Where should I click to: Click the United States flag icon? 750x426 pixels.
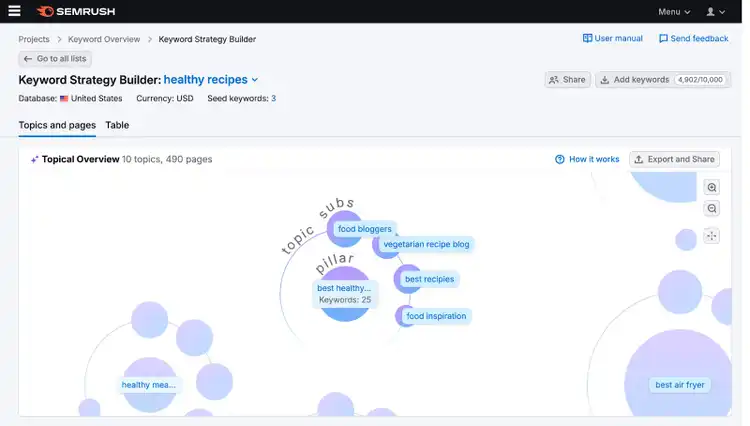tap(64, 98)
